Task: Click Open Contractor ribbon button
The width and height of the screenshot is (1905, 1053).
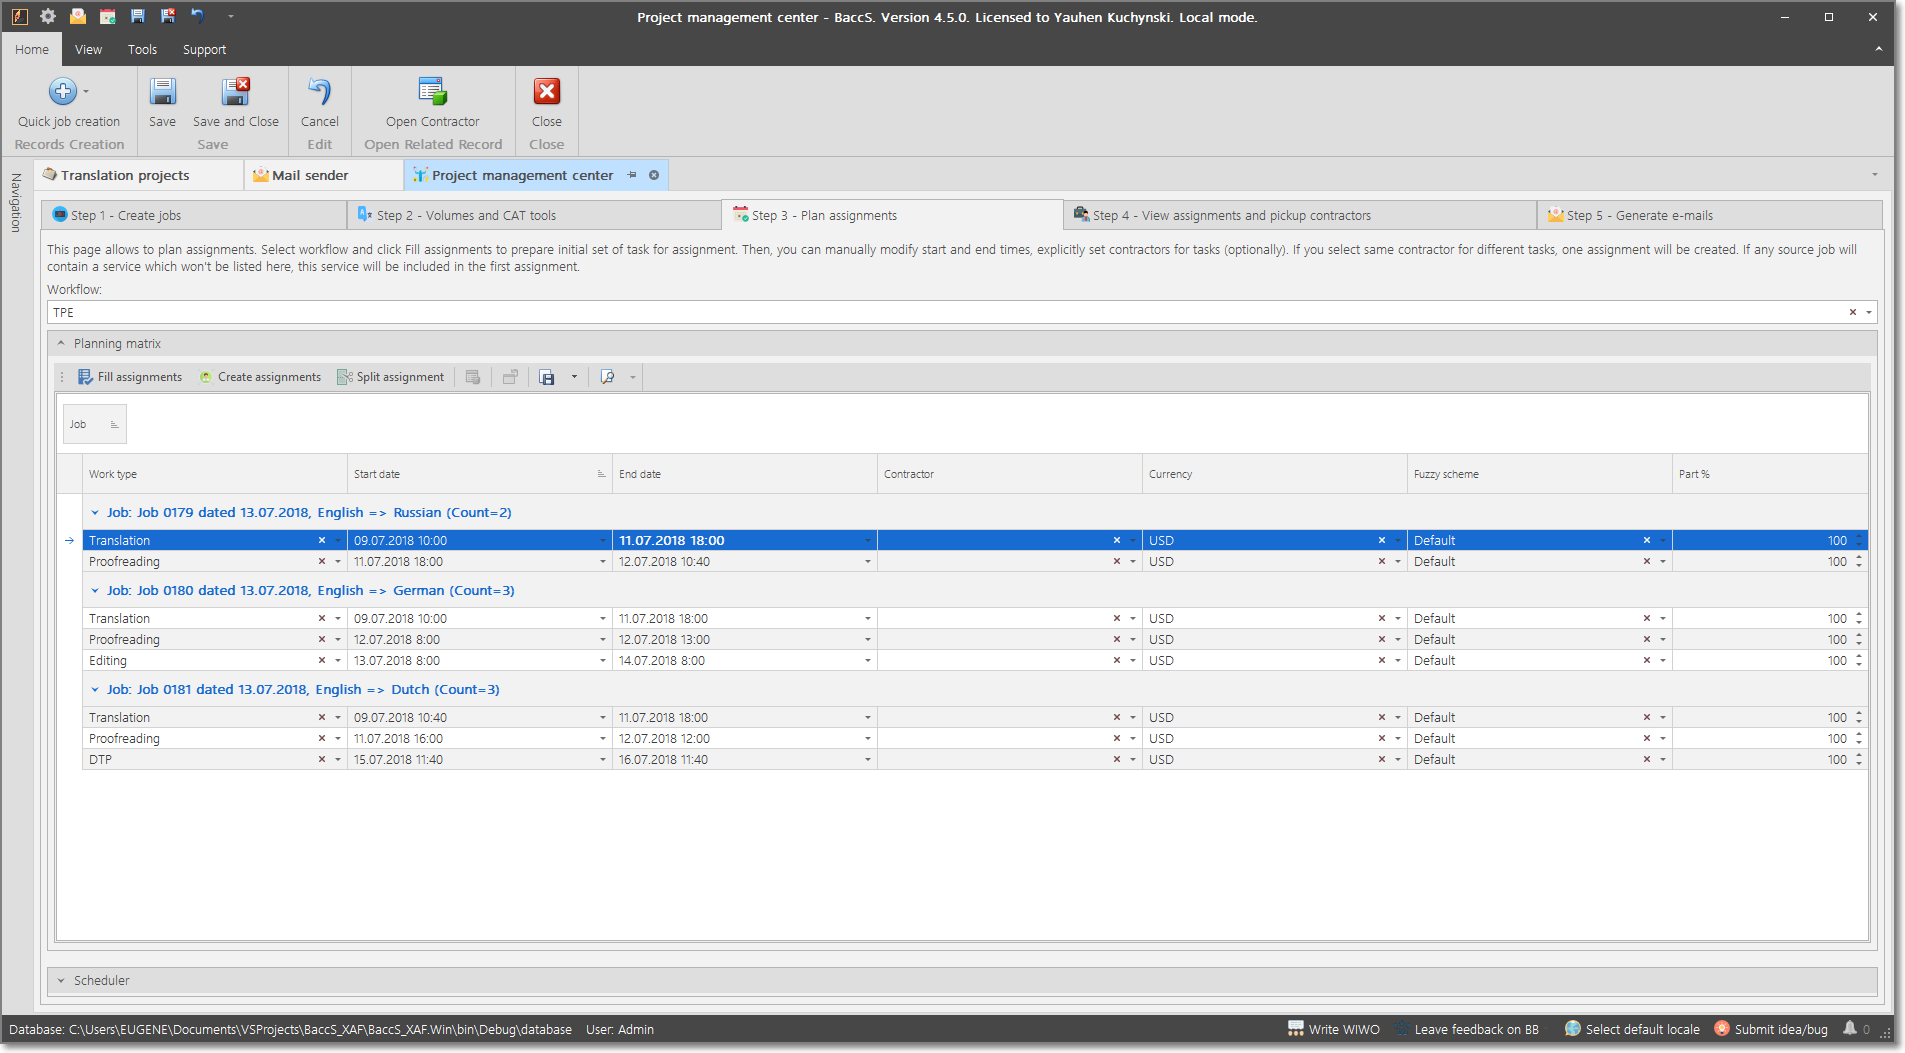Action: click(433, 103)
